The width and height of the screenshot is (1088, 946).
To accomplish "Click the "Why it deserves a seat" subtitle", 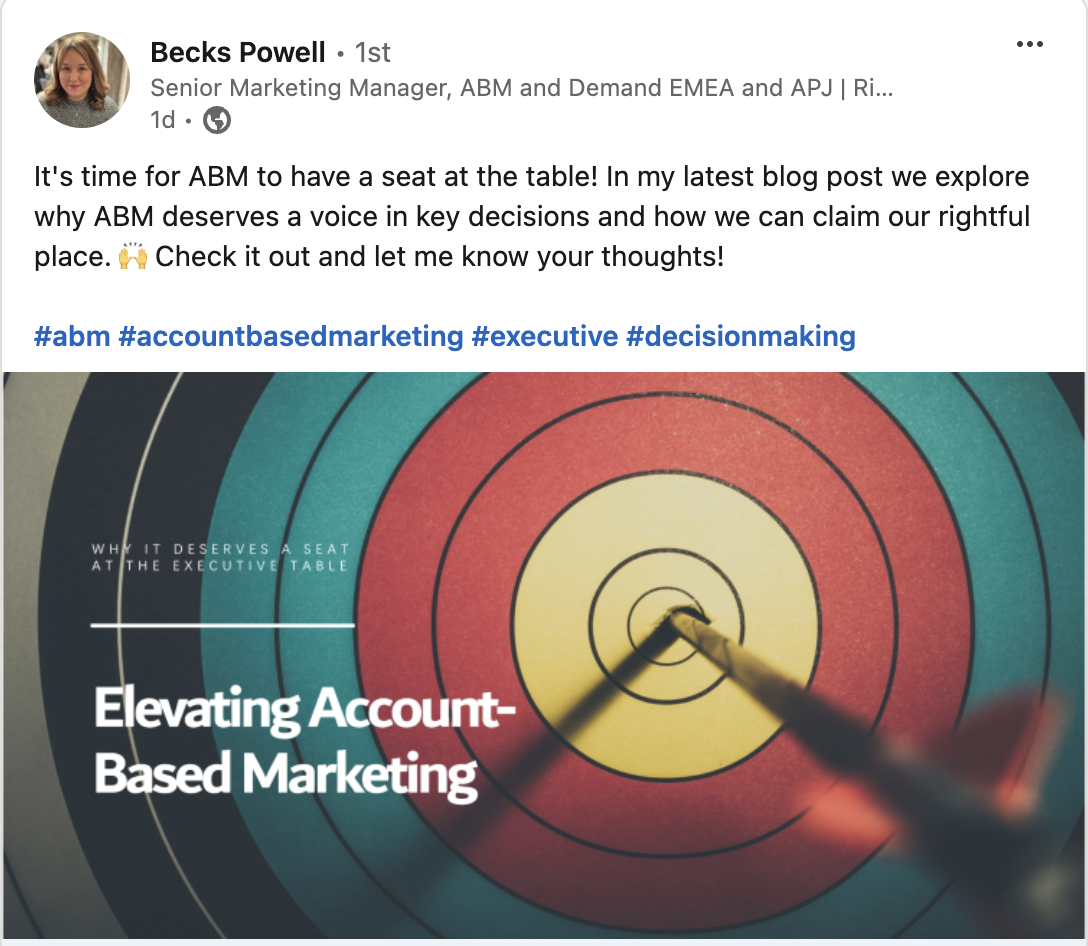I will tap(220, 557).
